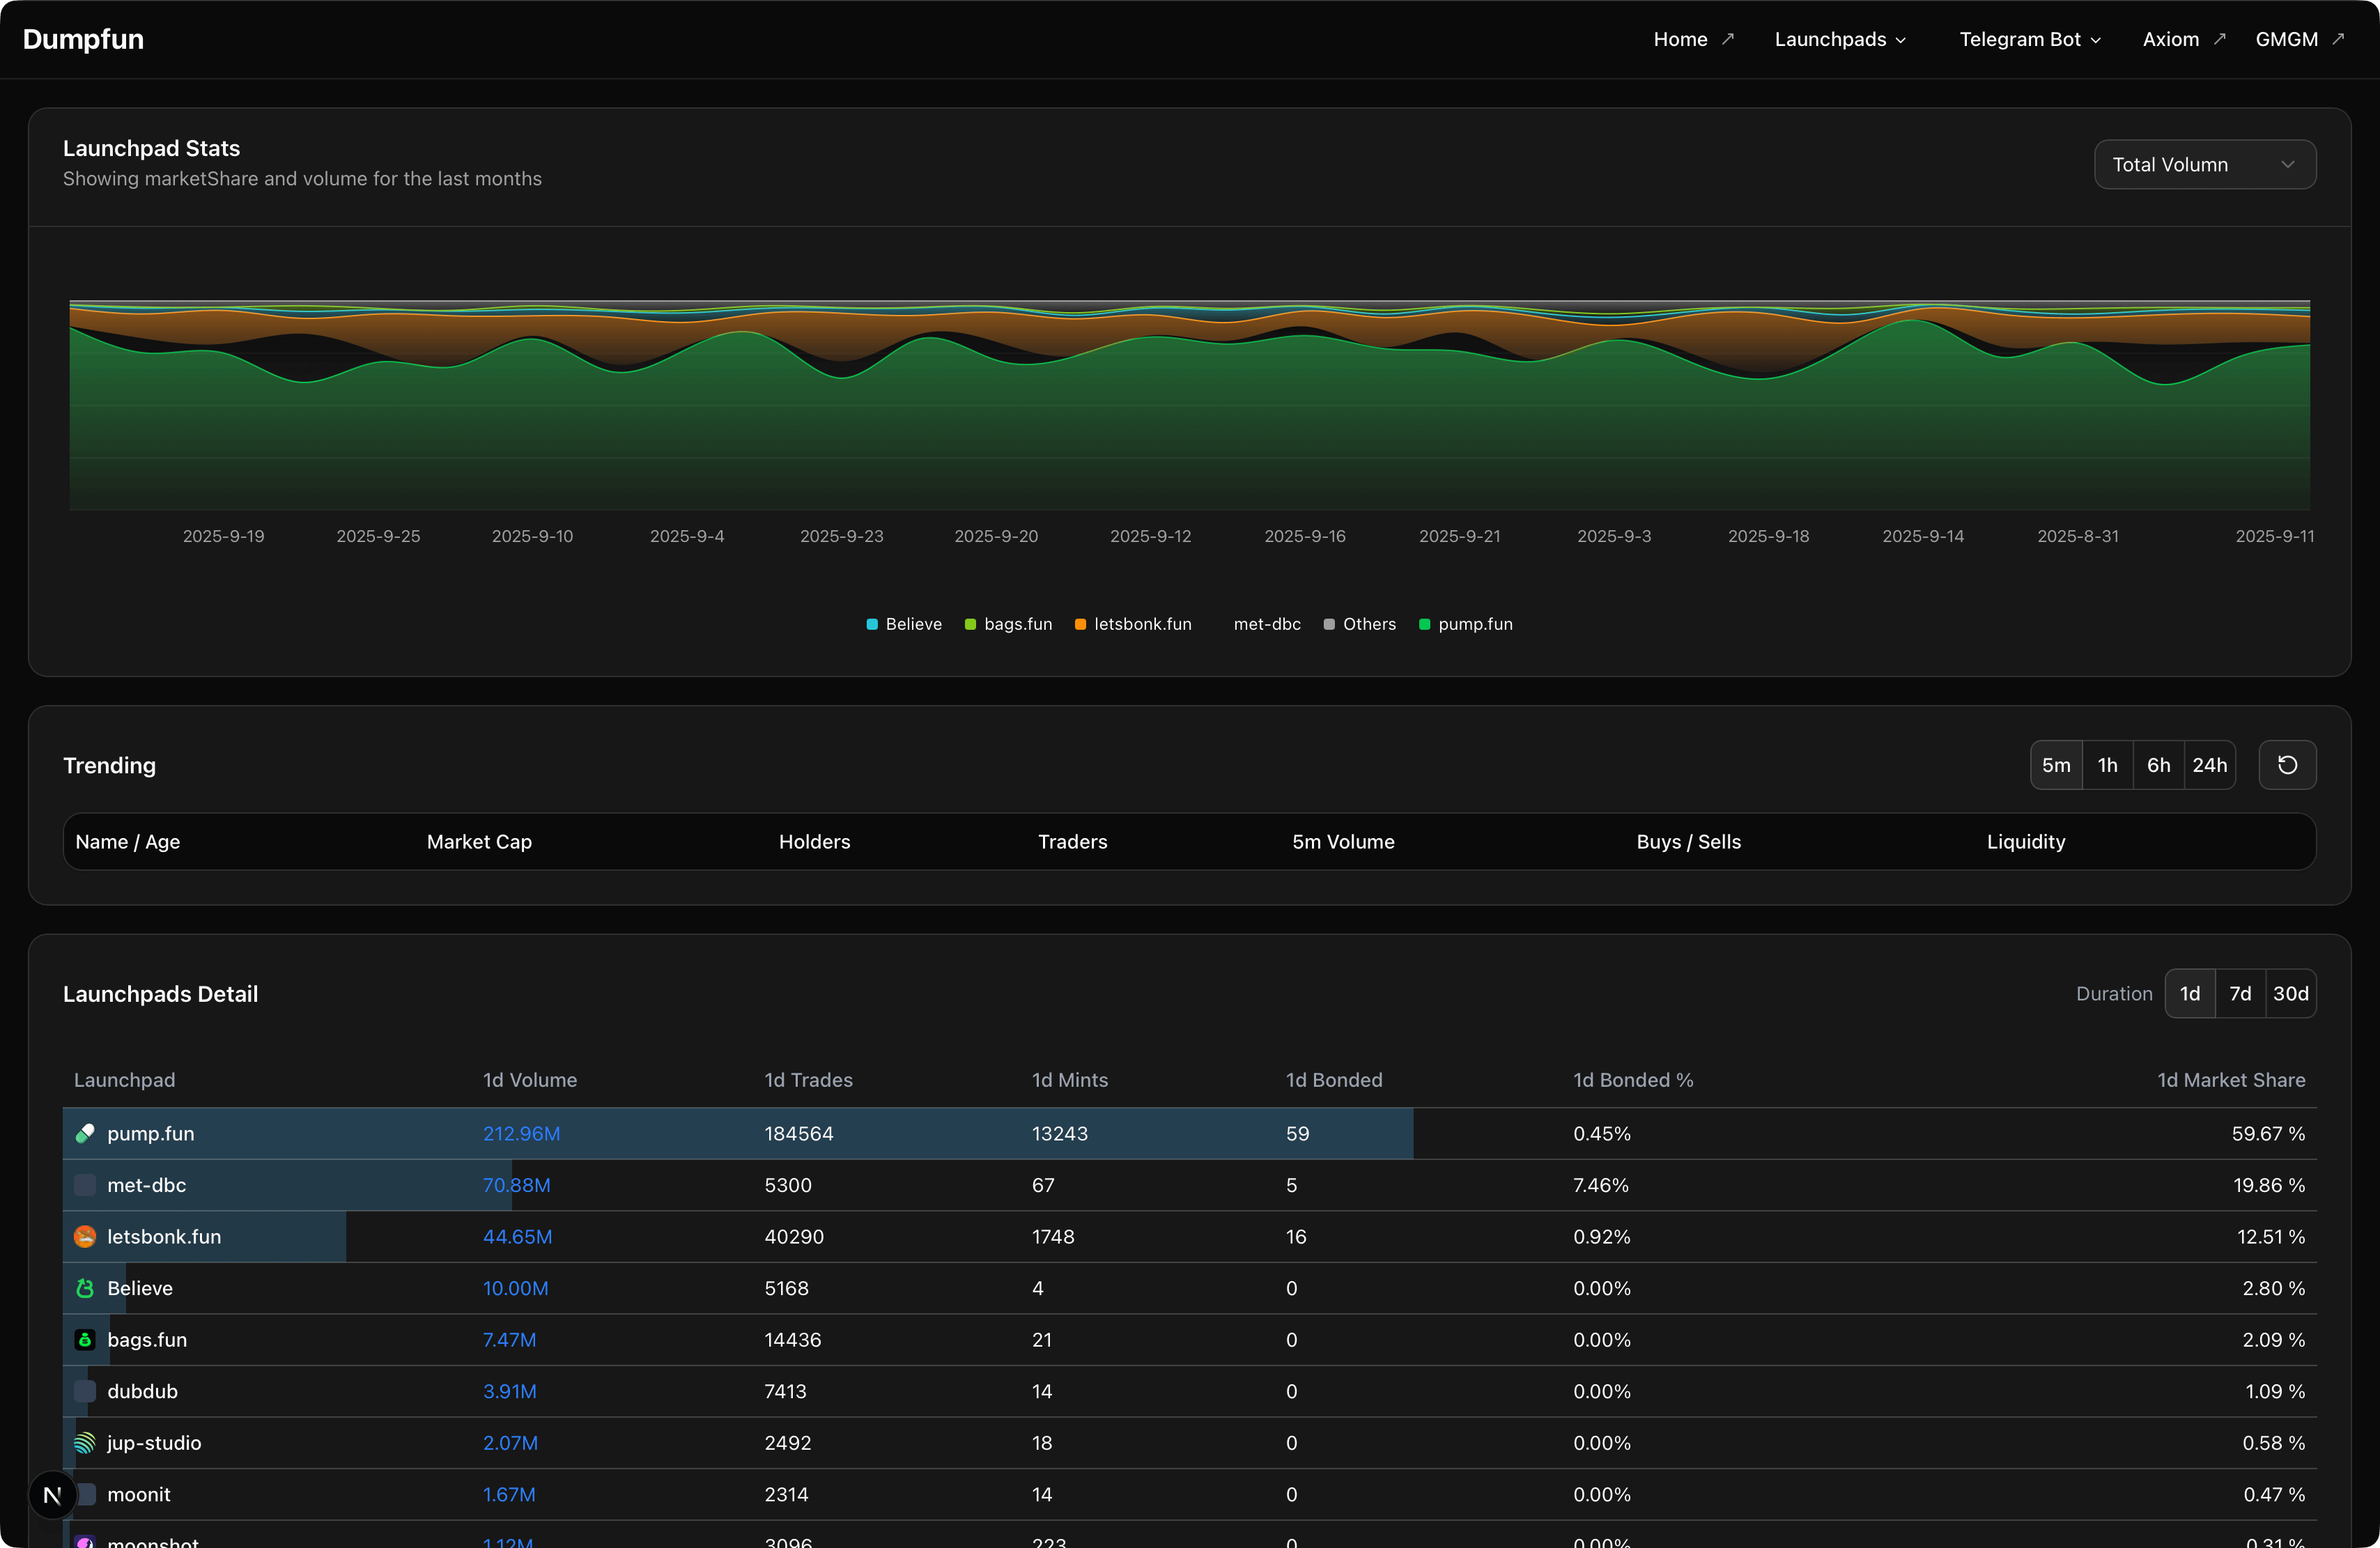The width and height of the screenshot is (2380, 1548).
Task: Open the Home link
Action: pyautogui.click(x=1693, y=39)
